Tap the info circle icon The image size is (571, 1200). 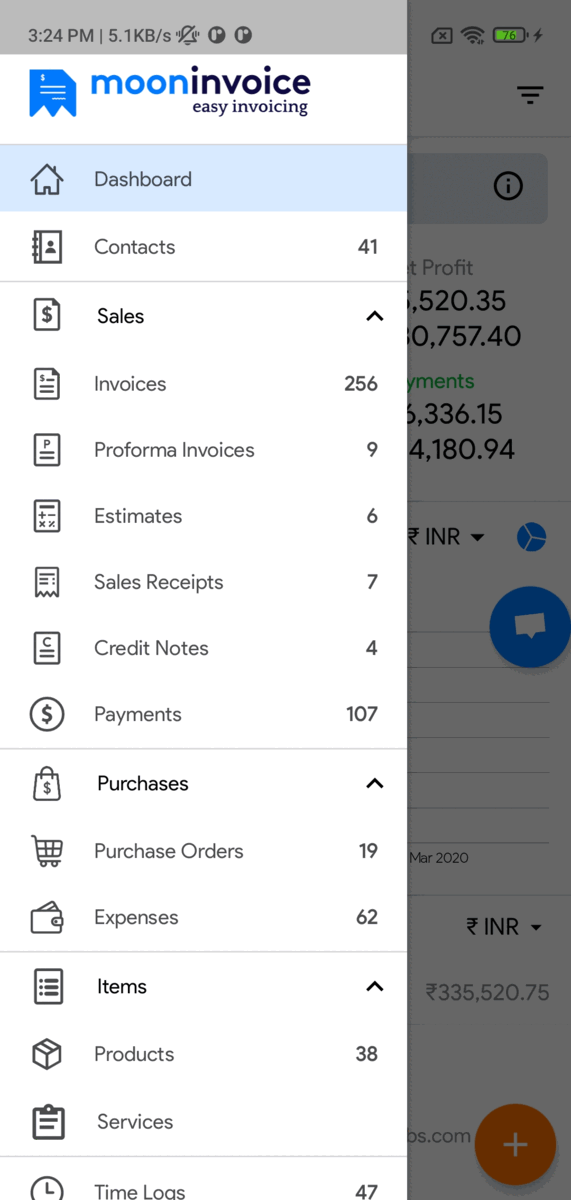508,186
